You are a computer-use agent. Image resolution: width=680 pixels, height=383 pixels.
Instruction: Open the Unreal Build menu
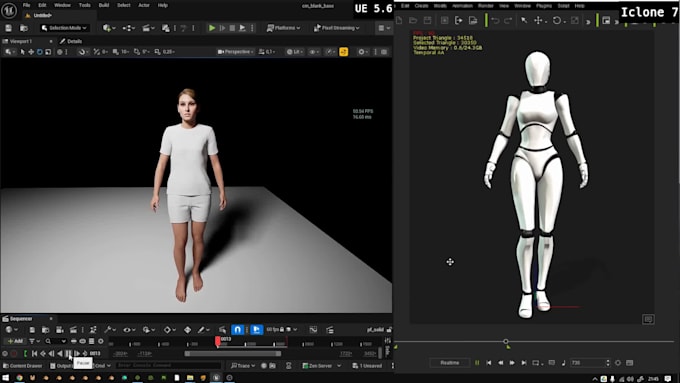point(104,5)
